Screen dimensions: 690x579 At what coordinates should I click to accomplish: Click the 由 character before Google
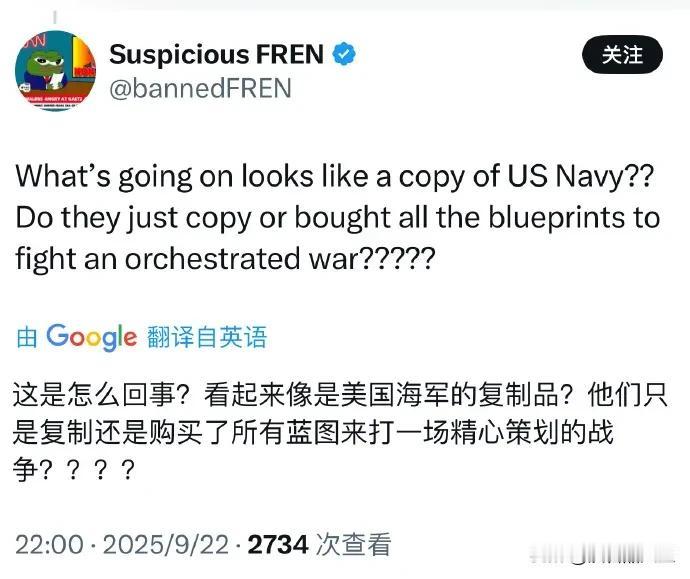(26, 338)
